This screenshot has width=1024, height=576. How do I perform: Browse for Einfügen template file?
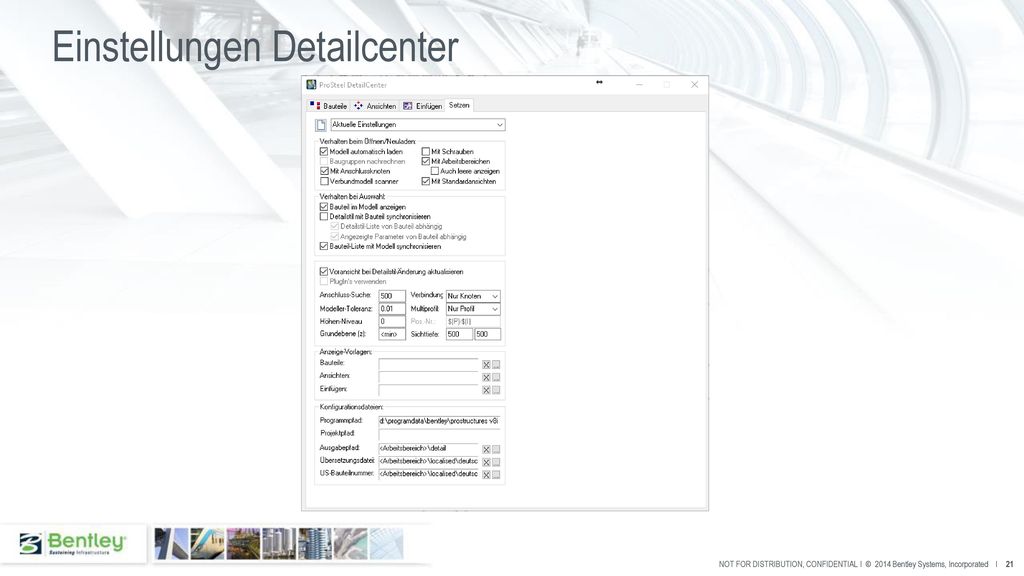[496, 390]
